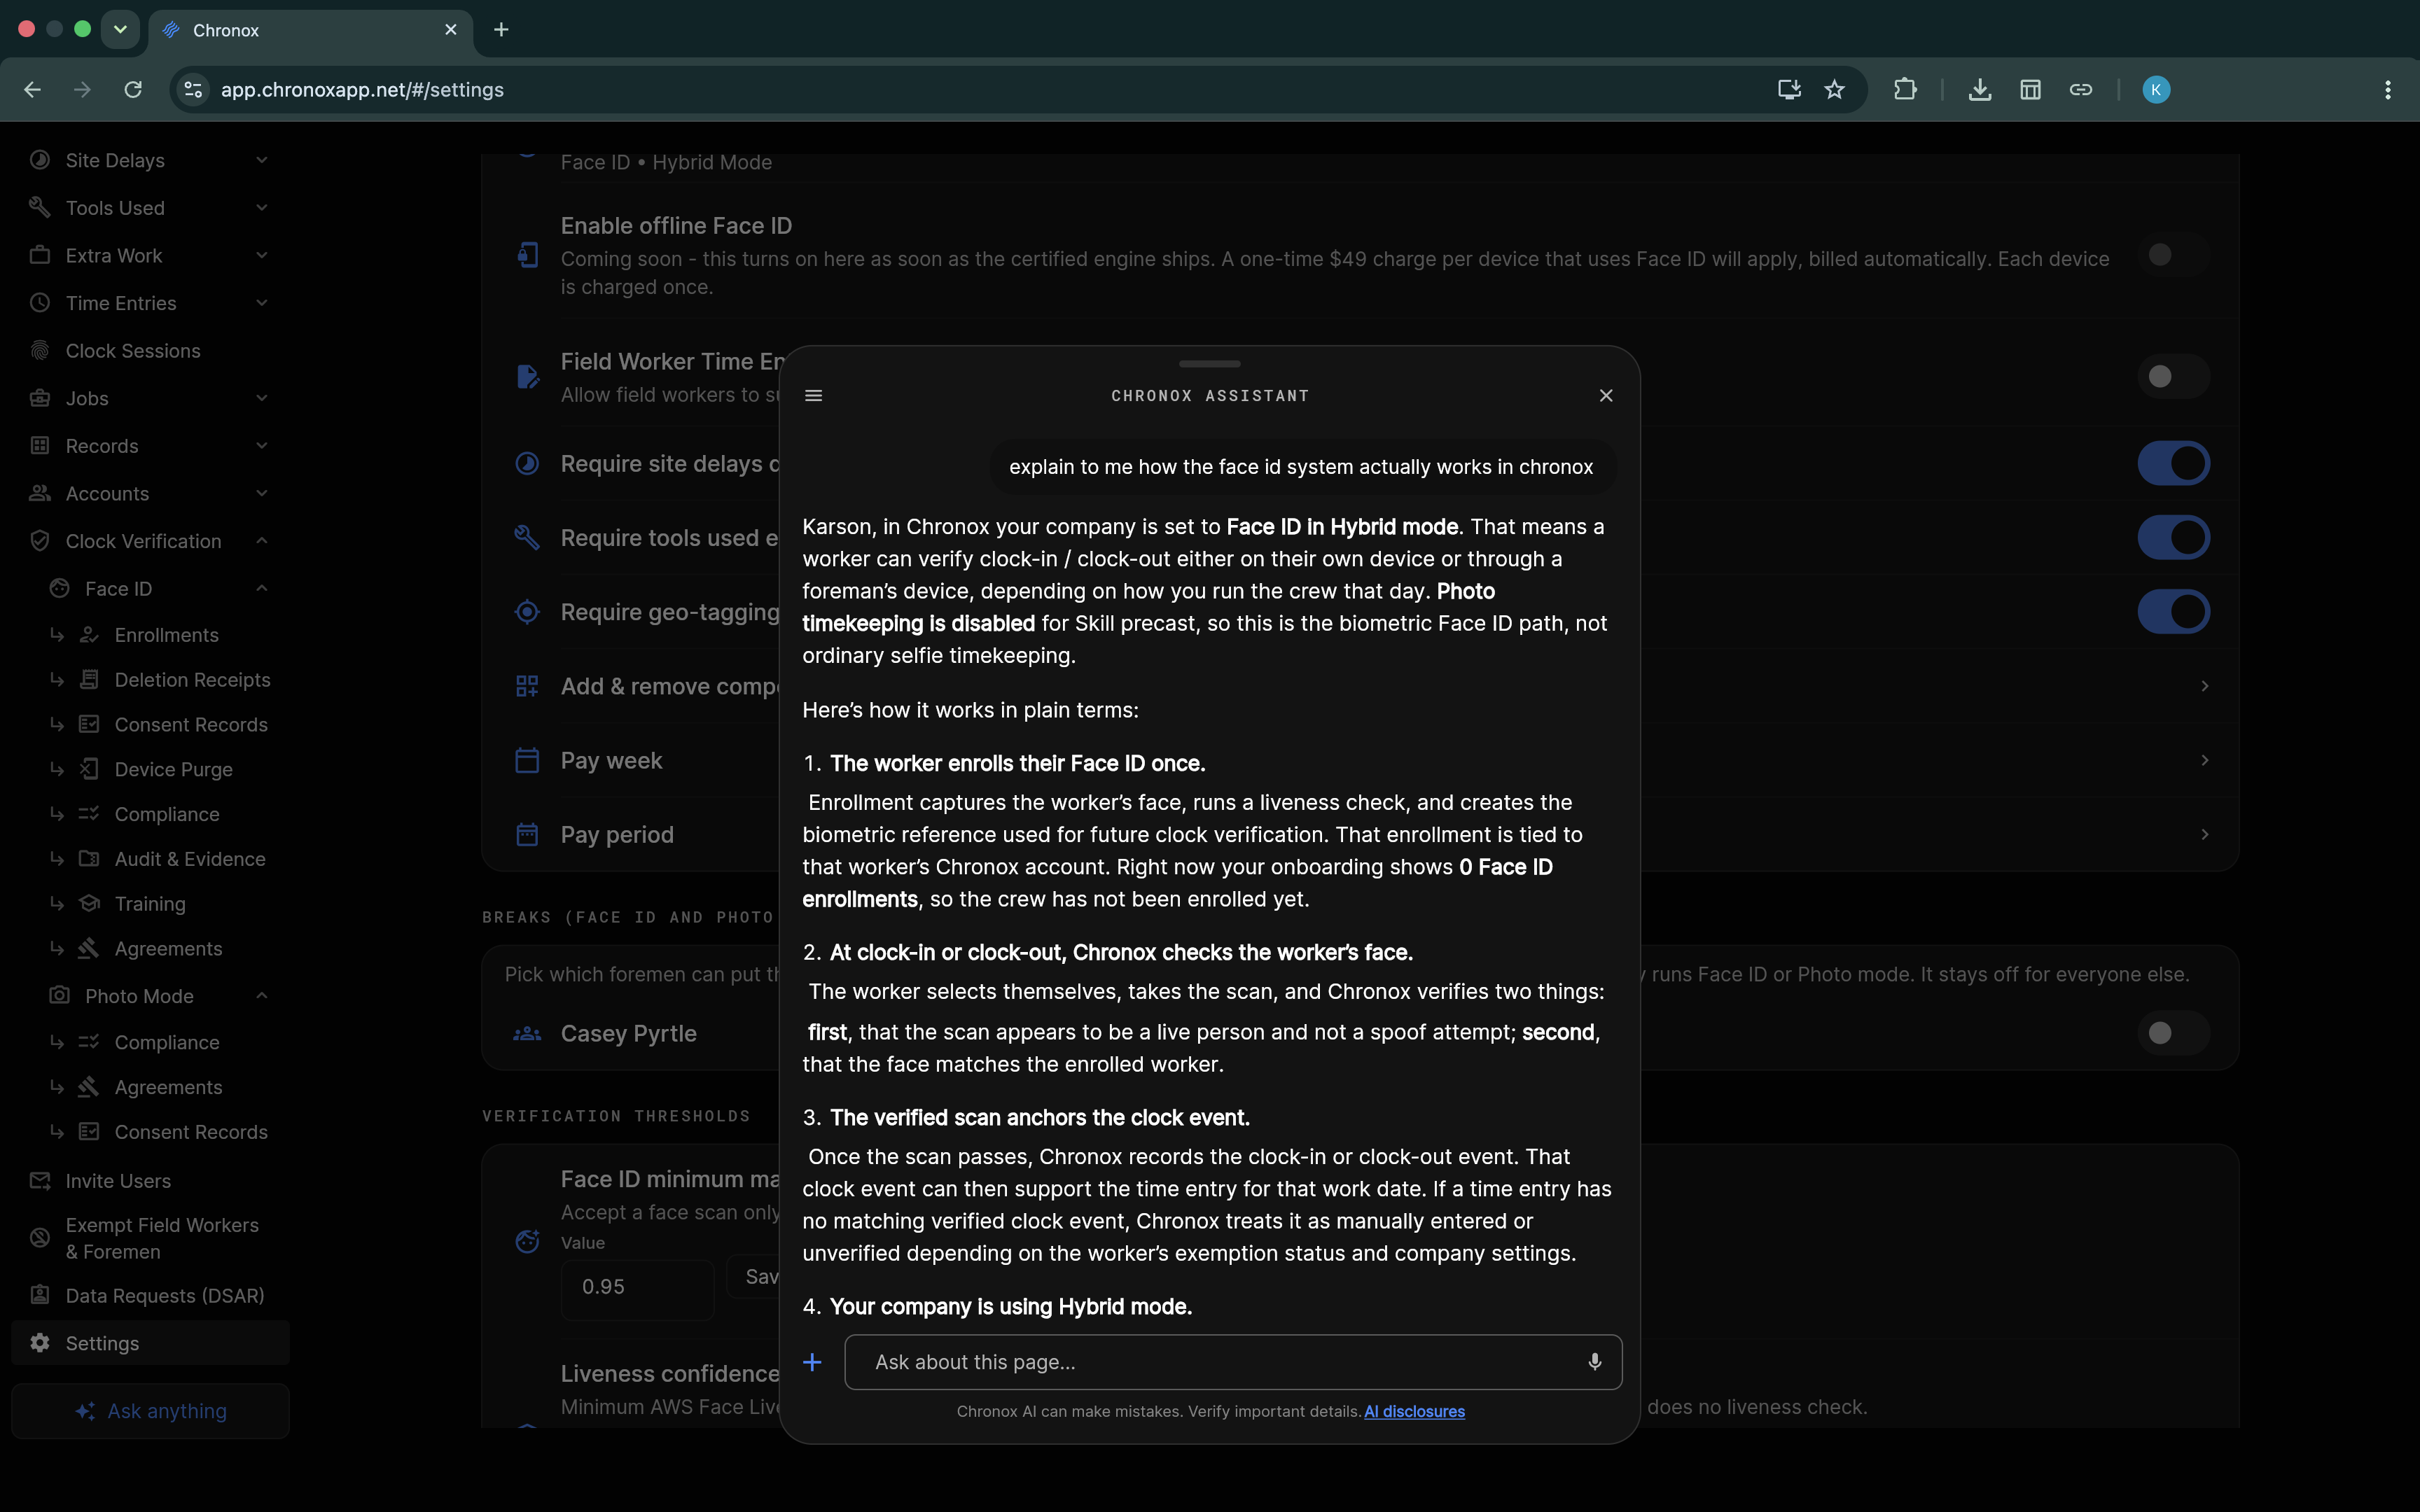Collapse the Face ID submenu
This screenshot has height=1512, width=2420.
click(262, 589)
